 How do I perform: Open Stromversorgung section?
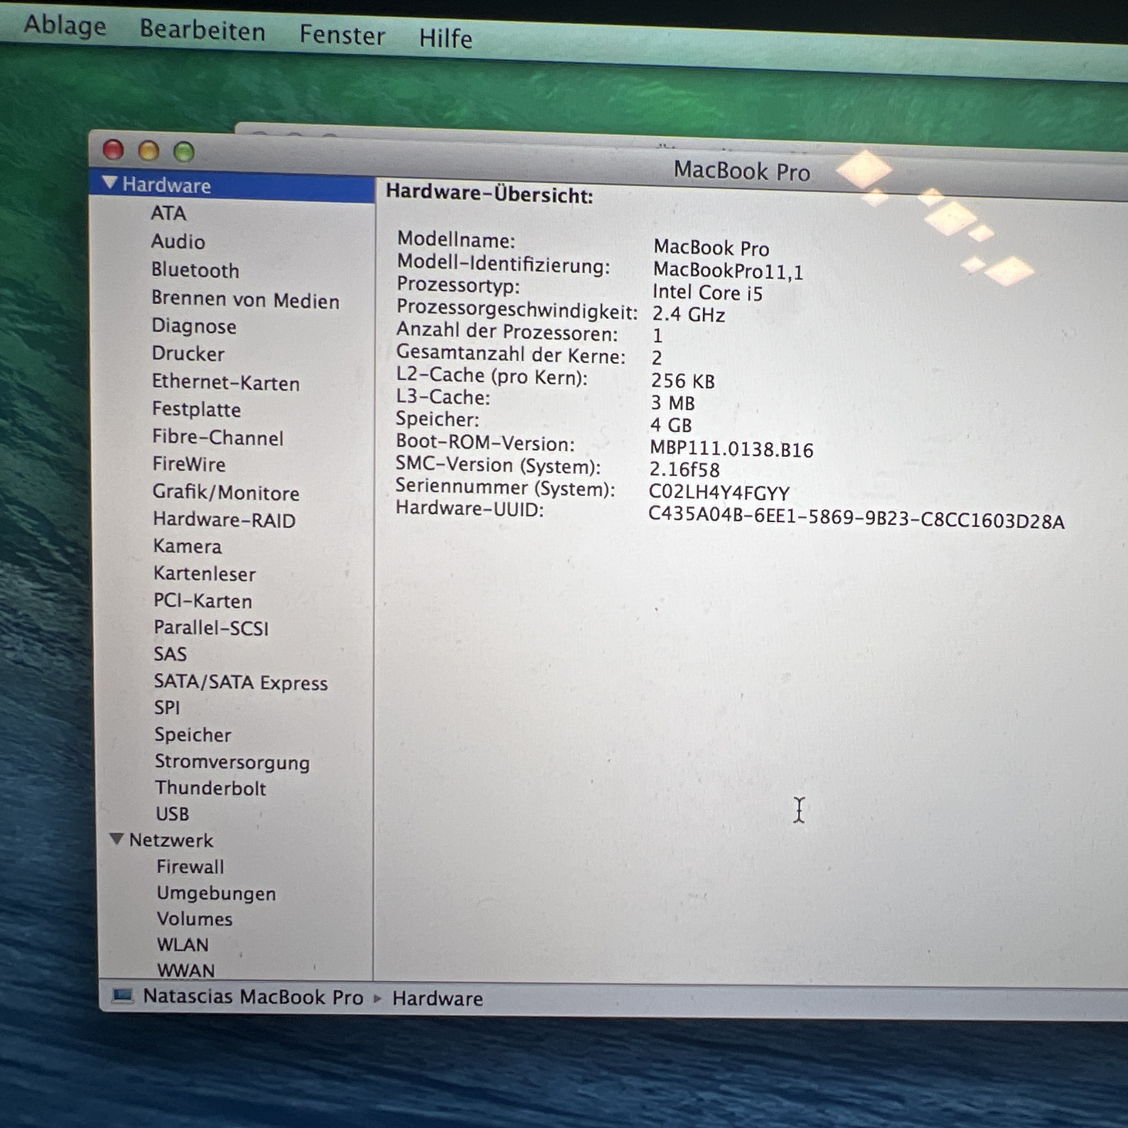[x=232, y=762]
